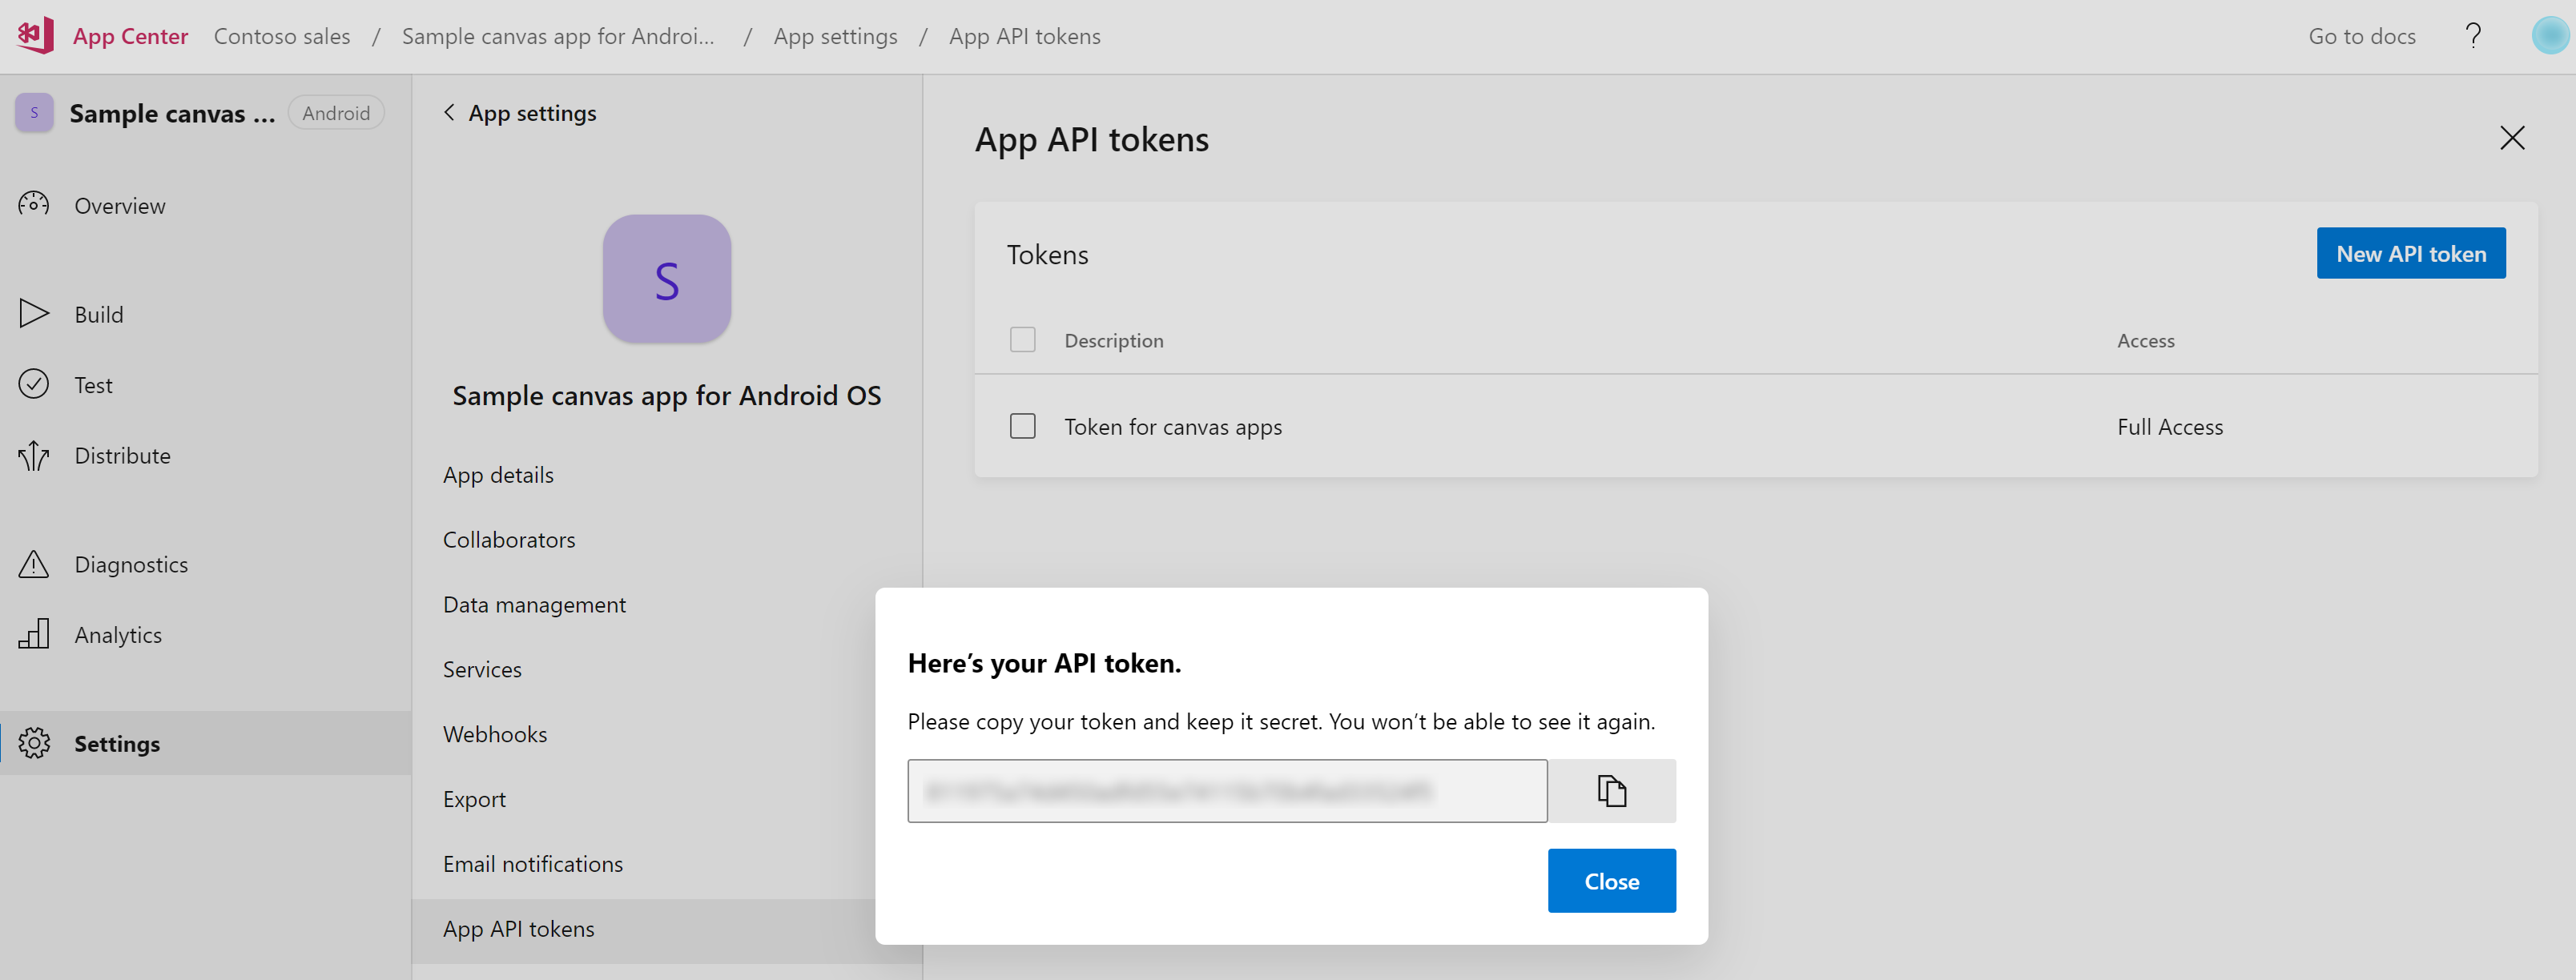Toggle the Description header checkbox
Screen dimensions: 2576x980
pyautogui.click(x=1024, y=339)
